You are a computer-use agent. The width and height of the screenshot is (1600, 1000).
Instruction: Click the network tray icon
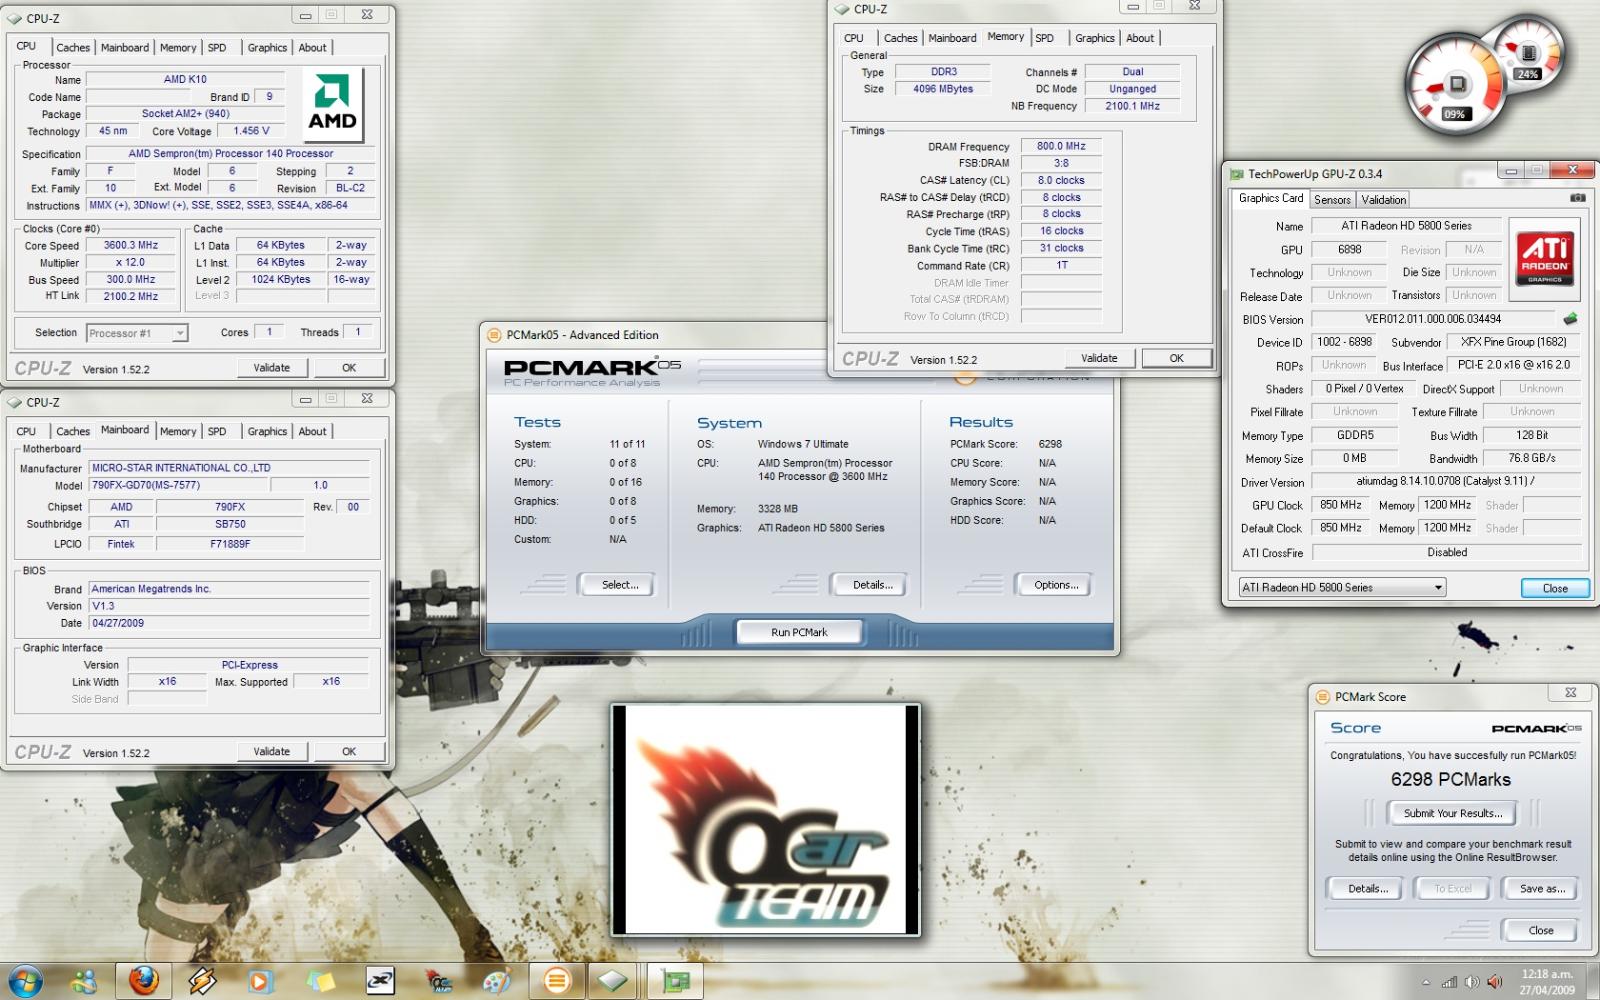[1449, 982]
